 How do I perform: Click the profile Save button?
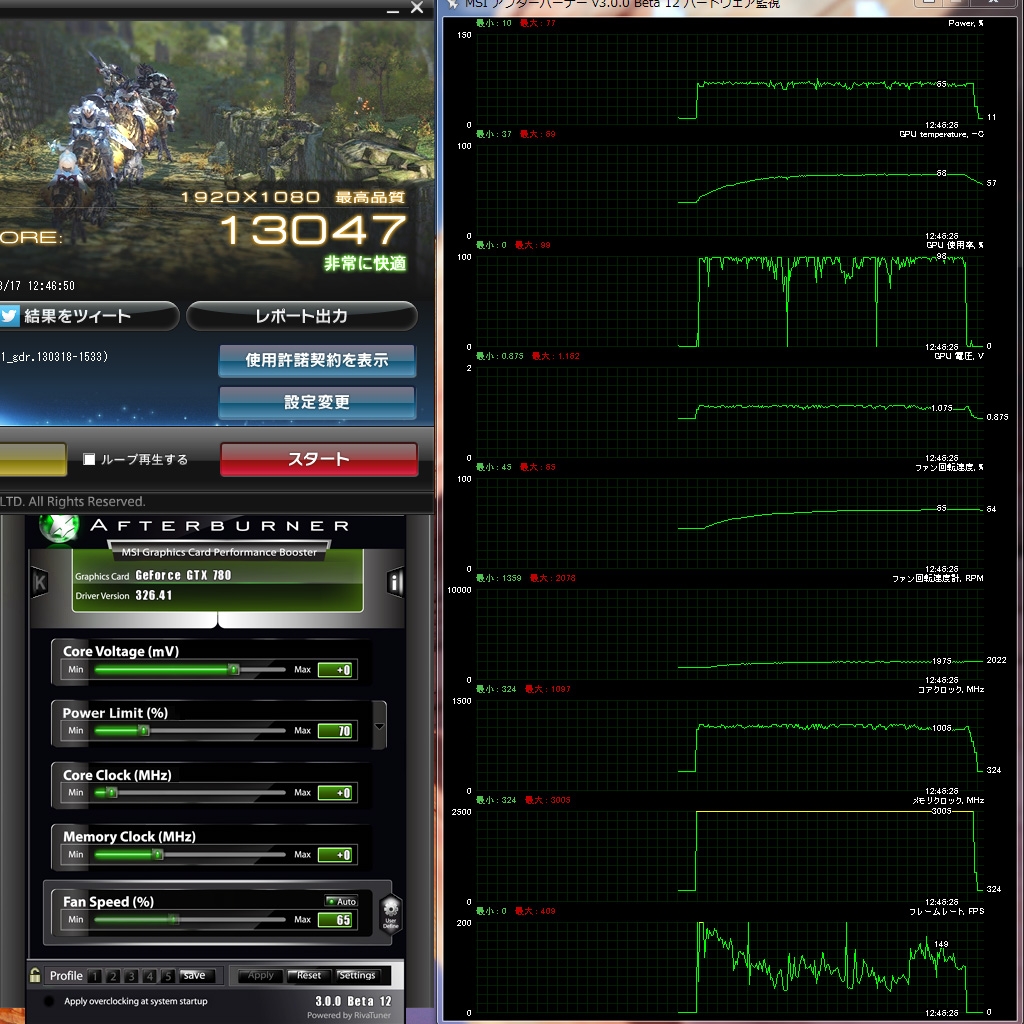(x=196, y=975)
